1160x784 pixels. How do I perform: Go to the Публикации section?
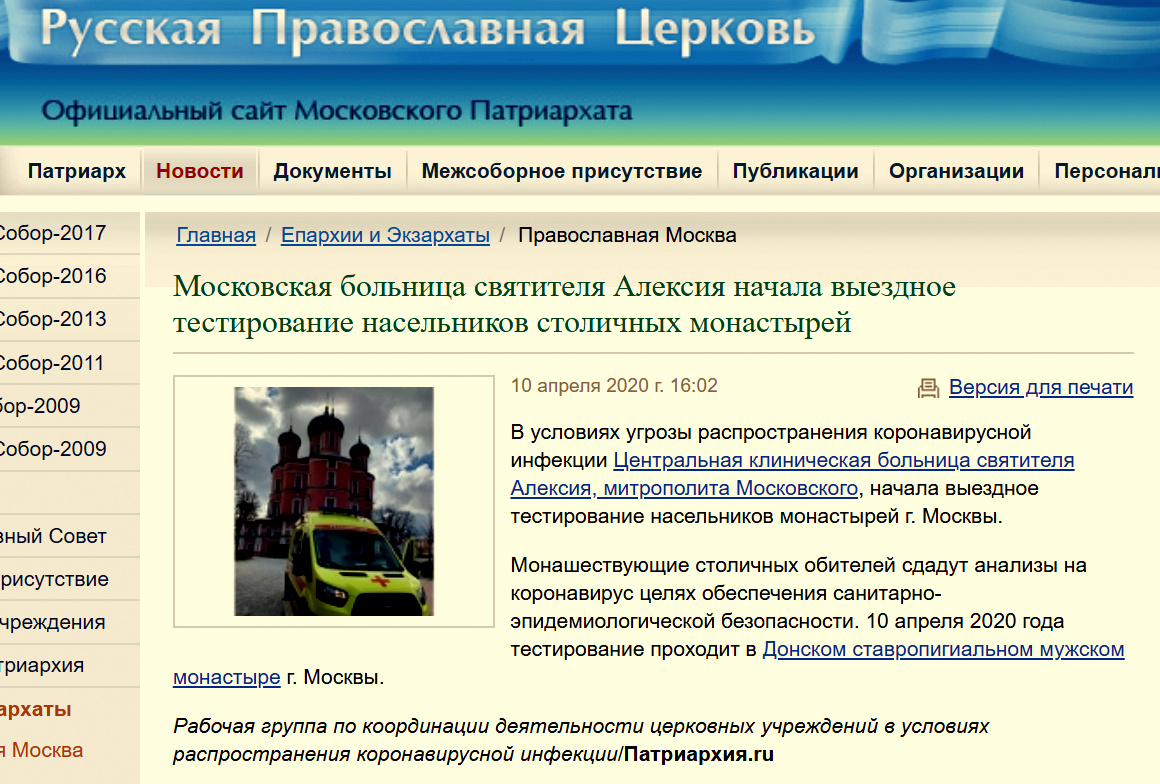[795, 171]
